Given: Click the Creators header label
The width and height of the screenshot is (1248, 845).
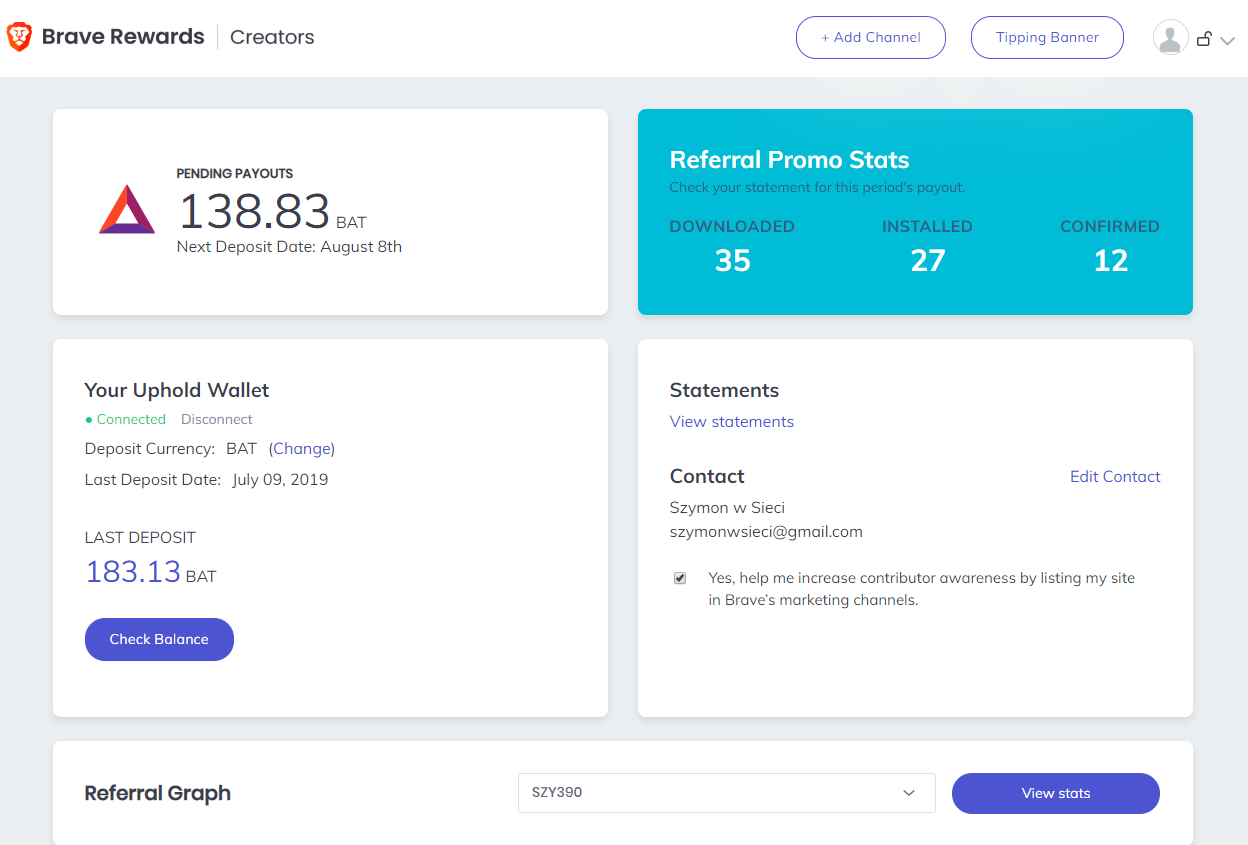Looking at the screenshot, I should [x=272, y=37].
